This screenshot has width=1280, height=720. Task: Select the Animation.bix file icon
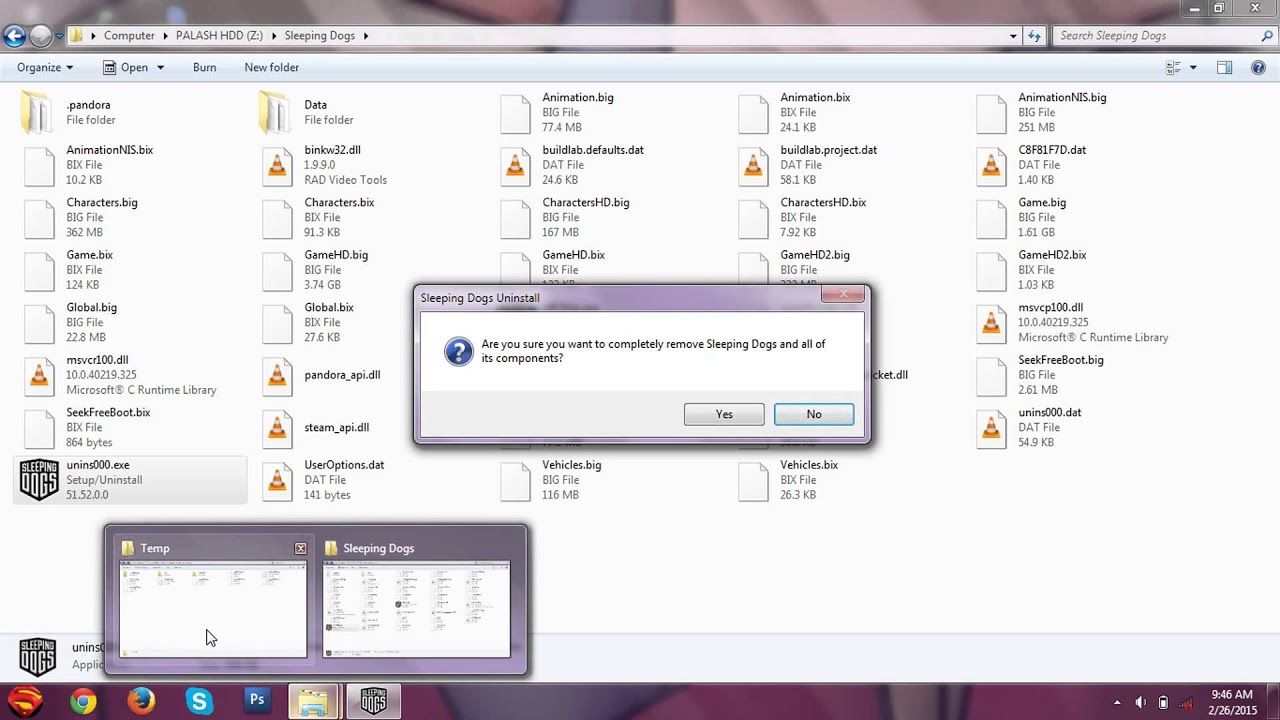[753, 113]
